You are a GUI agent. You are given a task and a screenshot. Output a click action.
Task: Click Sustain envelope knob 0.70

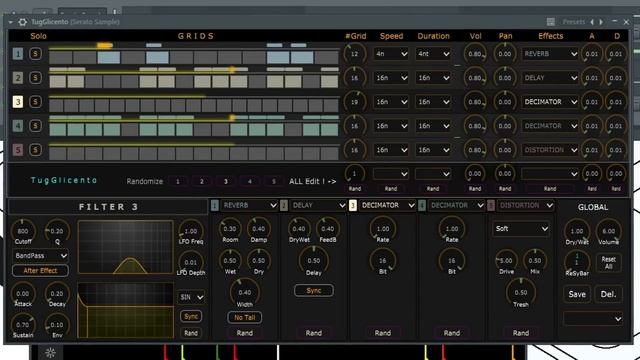(23, 324)
